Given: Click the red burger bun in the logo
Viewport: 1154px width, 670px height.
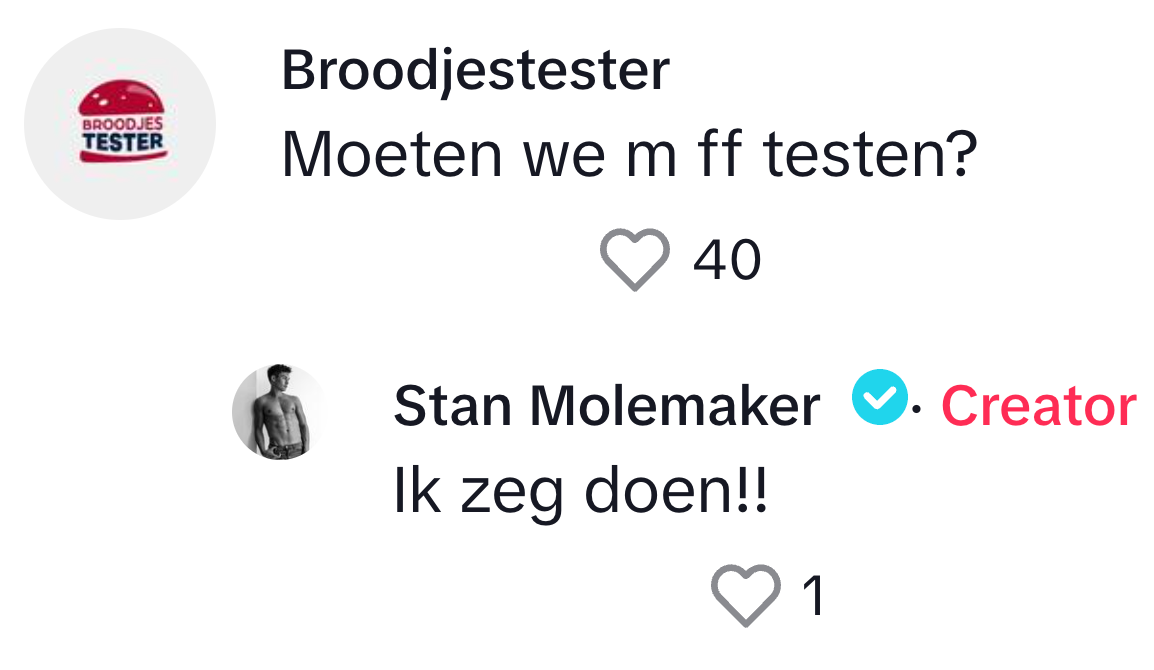Looking at the screenshot, I should point(121,100).
